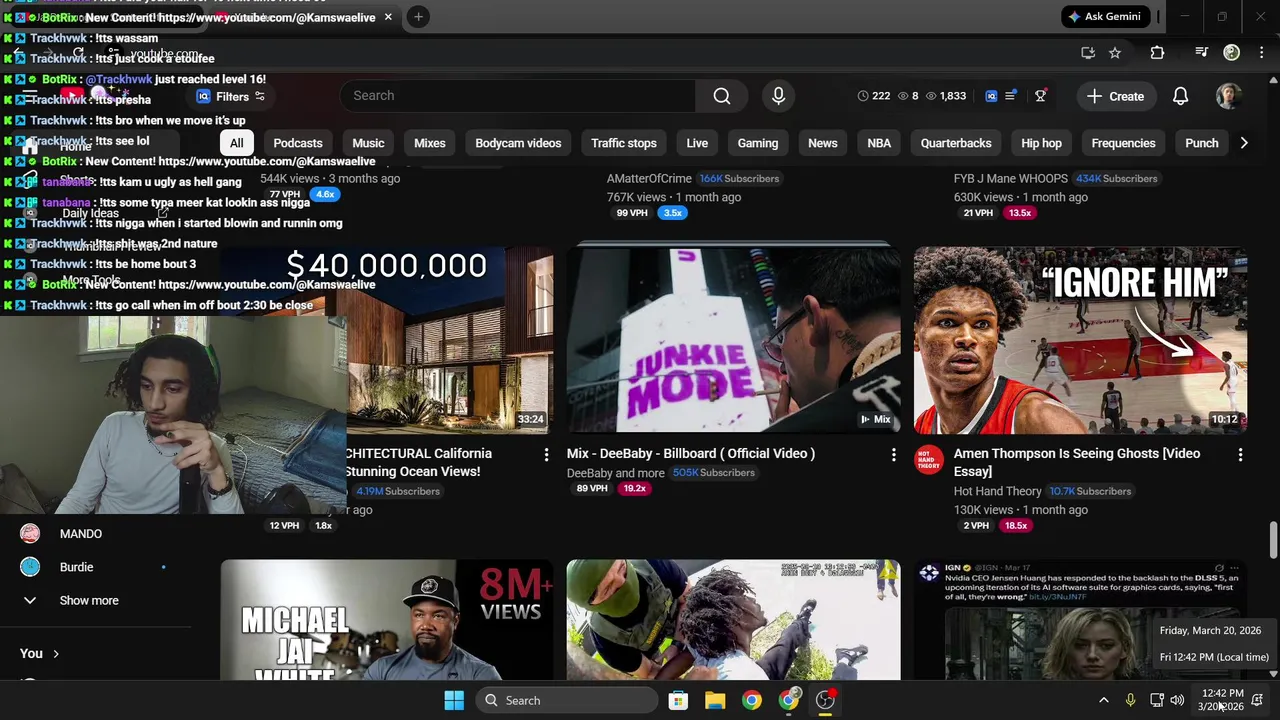Click the Ask Gemini button

[x=1104, y=17]
